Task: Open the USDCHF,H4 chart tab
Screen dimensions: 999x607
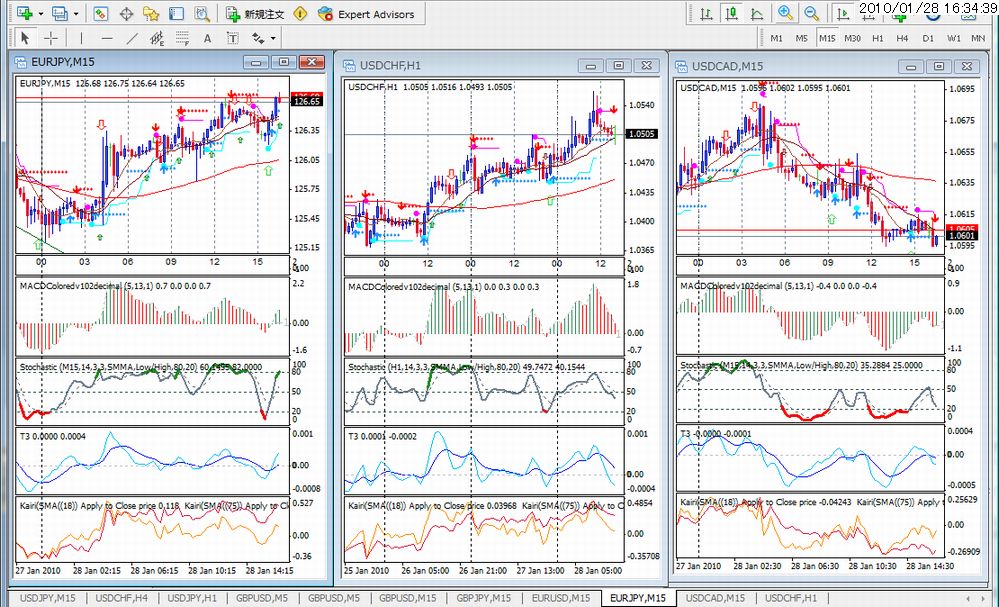Action: coord(121,598)
